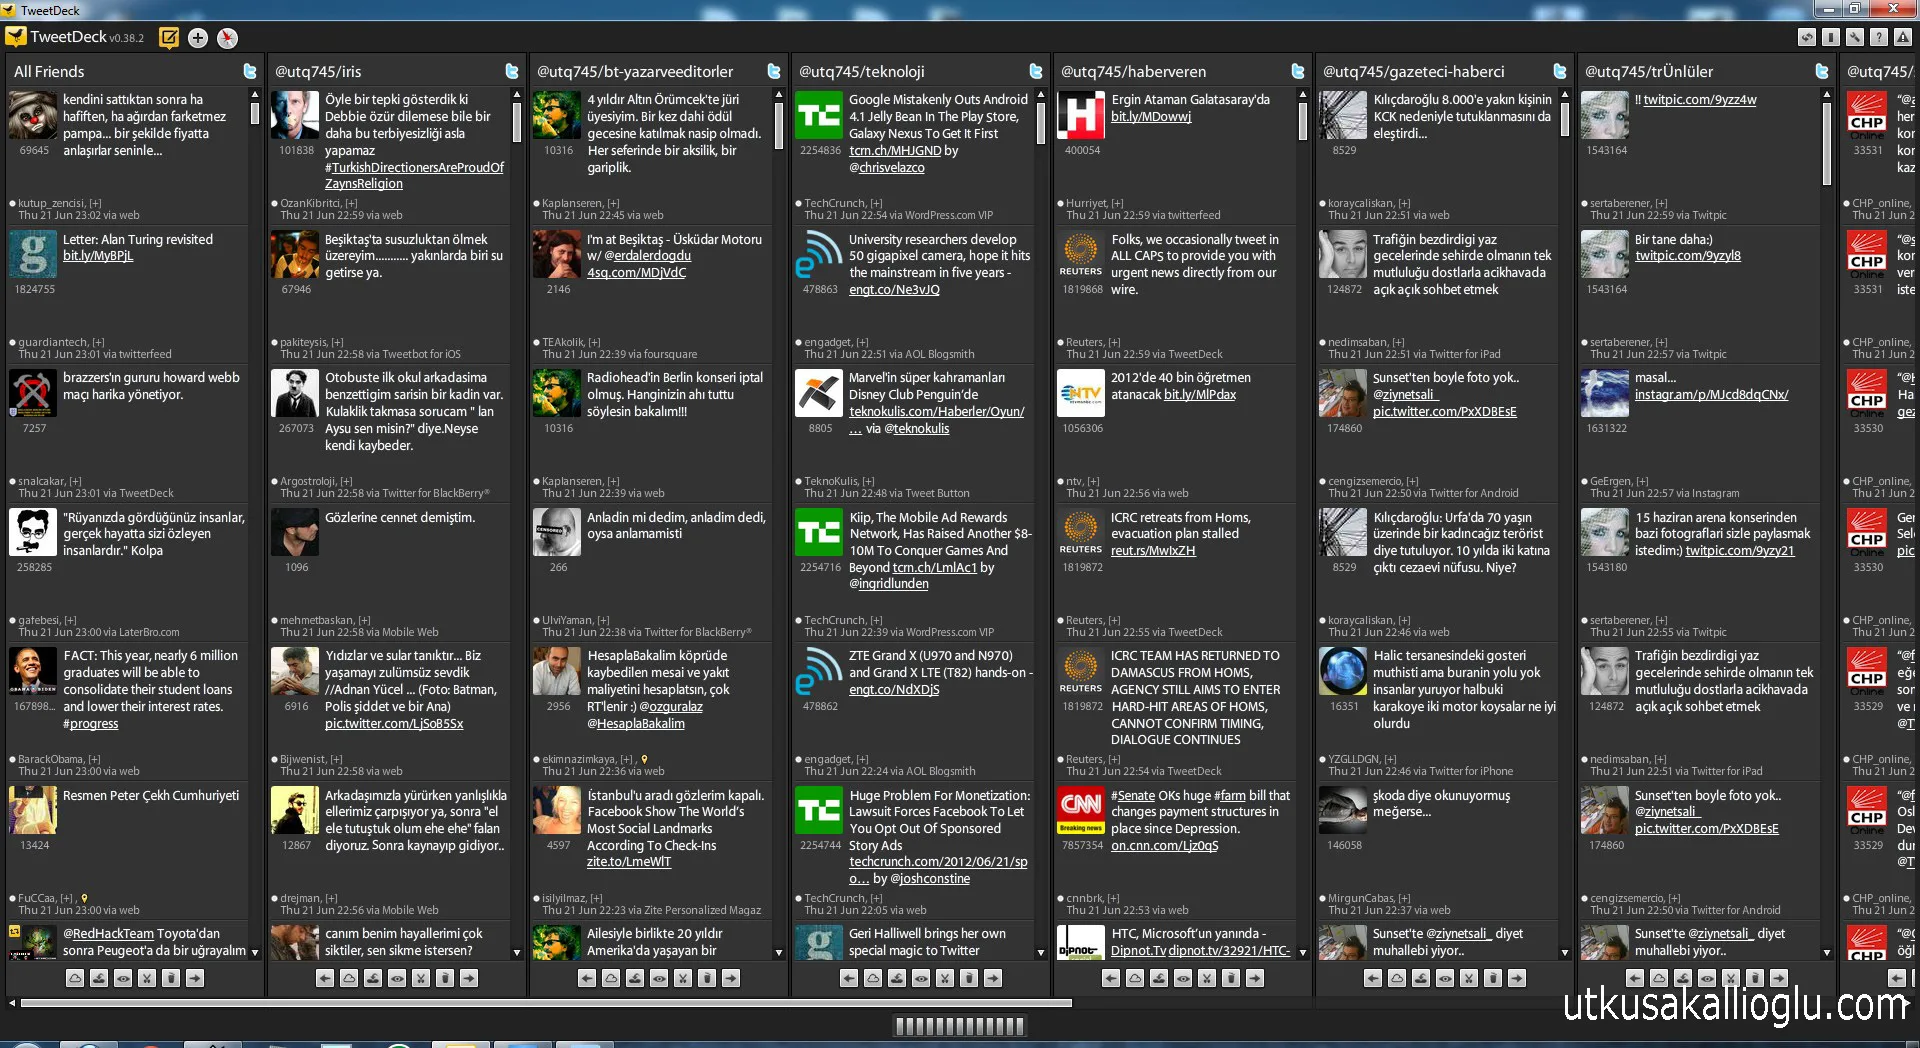This screenshot has width=1920, height=1048.
Task: Toggle eye icon under @utq745/teknoloji column
Action: (x=921, y=978)
